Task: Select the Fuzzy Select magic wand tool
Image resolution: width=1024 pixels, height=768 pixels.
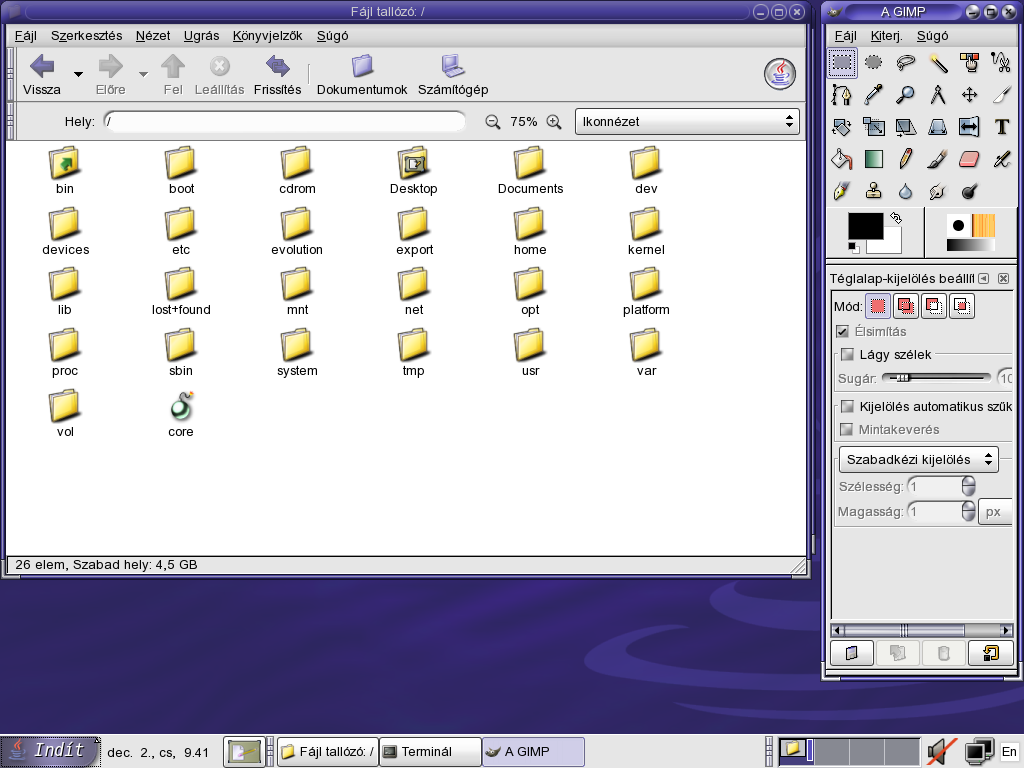Action: coord(938,63)
